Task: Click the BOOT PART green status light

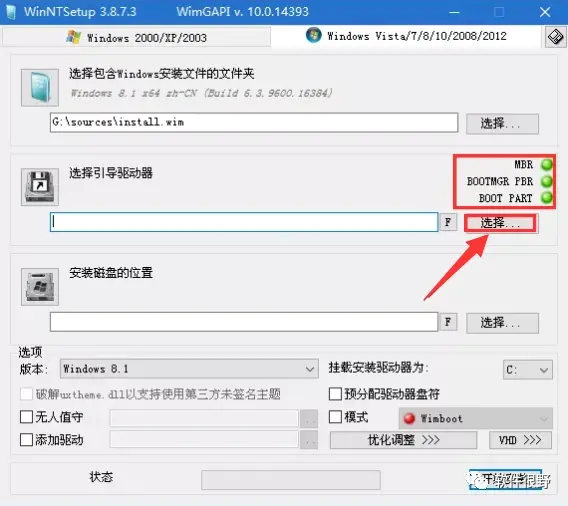Action: click(547, 197)
